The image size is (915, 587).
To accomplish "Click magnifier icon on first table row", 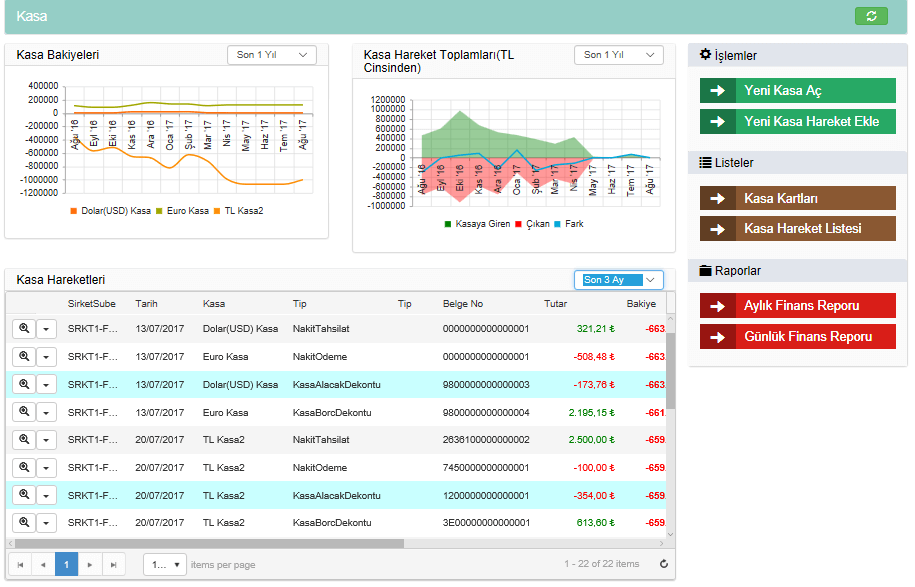I will pyautogui.click(x=22, y=328).
